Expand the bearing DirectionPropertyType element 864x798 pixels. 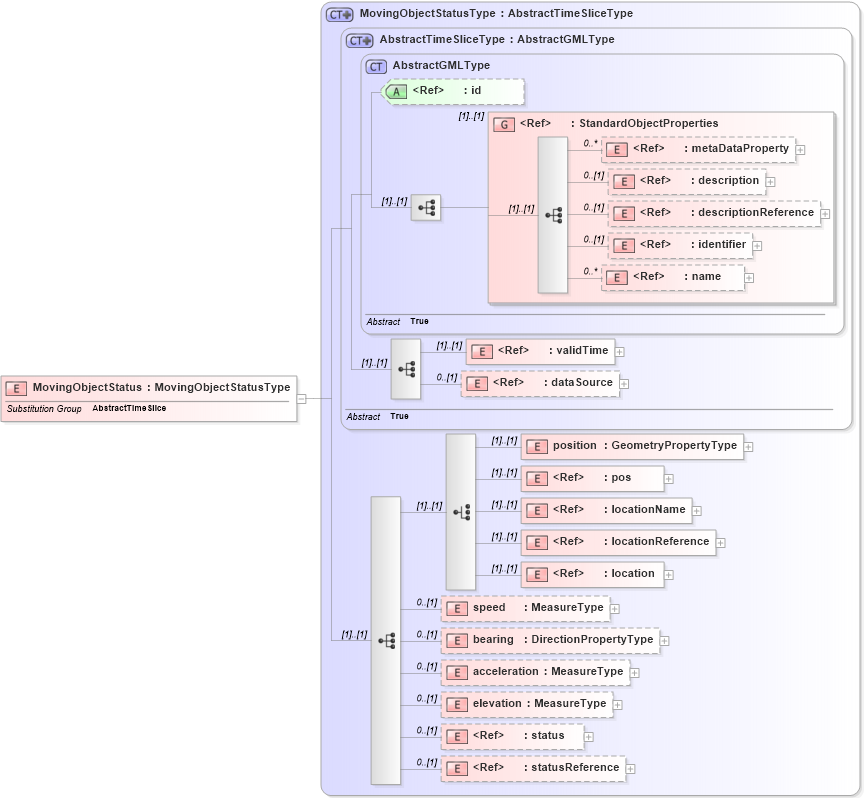pos(665,641)
